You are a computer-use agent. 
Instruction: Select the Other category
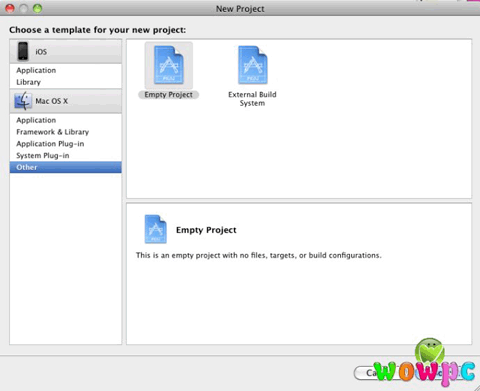point(66,167)
